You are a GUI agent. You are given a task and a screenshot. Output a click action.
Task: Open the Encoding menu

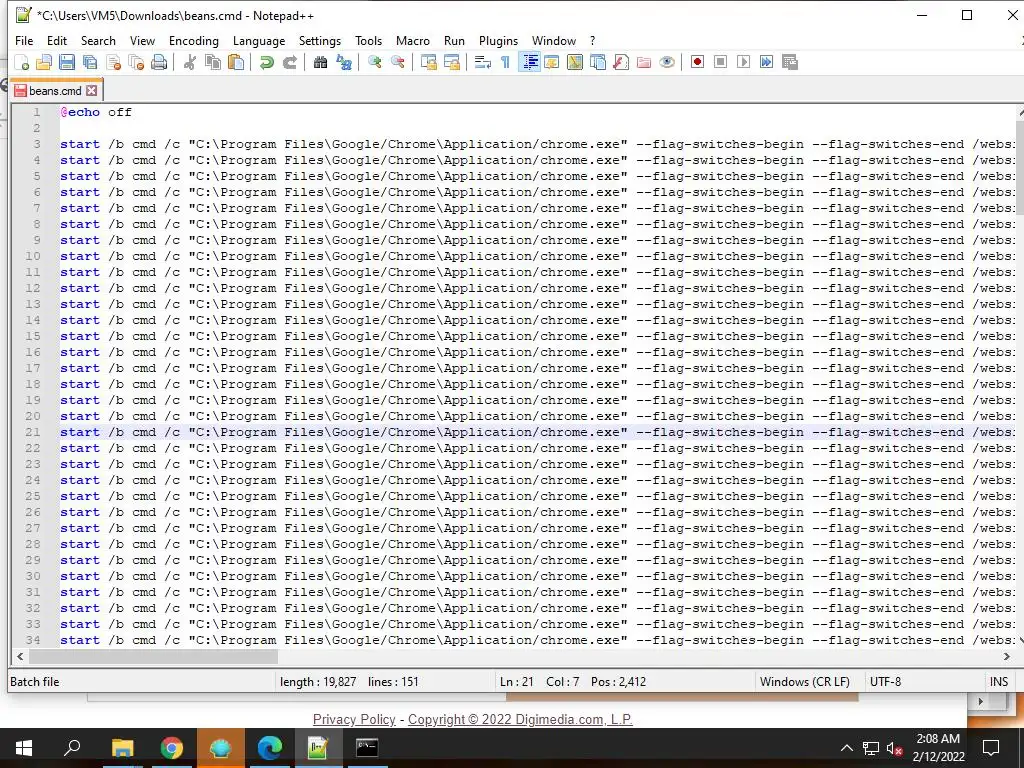point(194,40)
